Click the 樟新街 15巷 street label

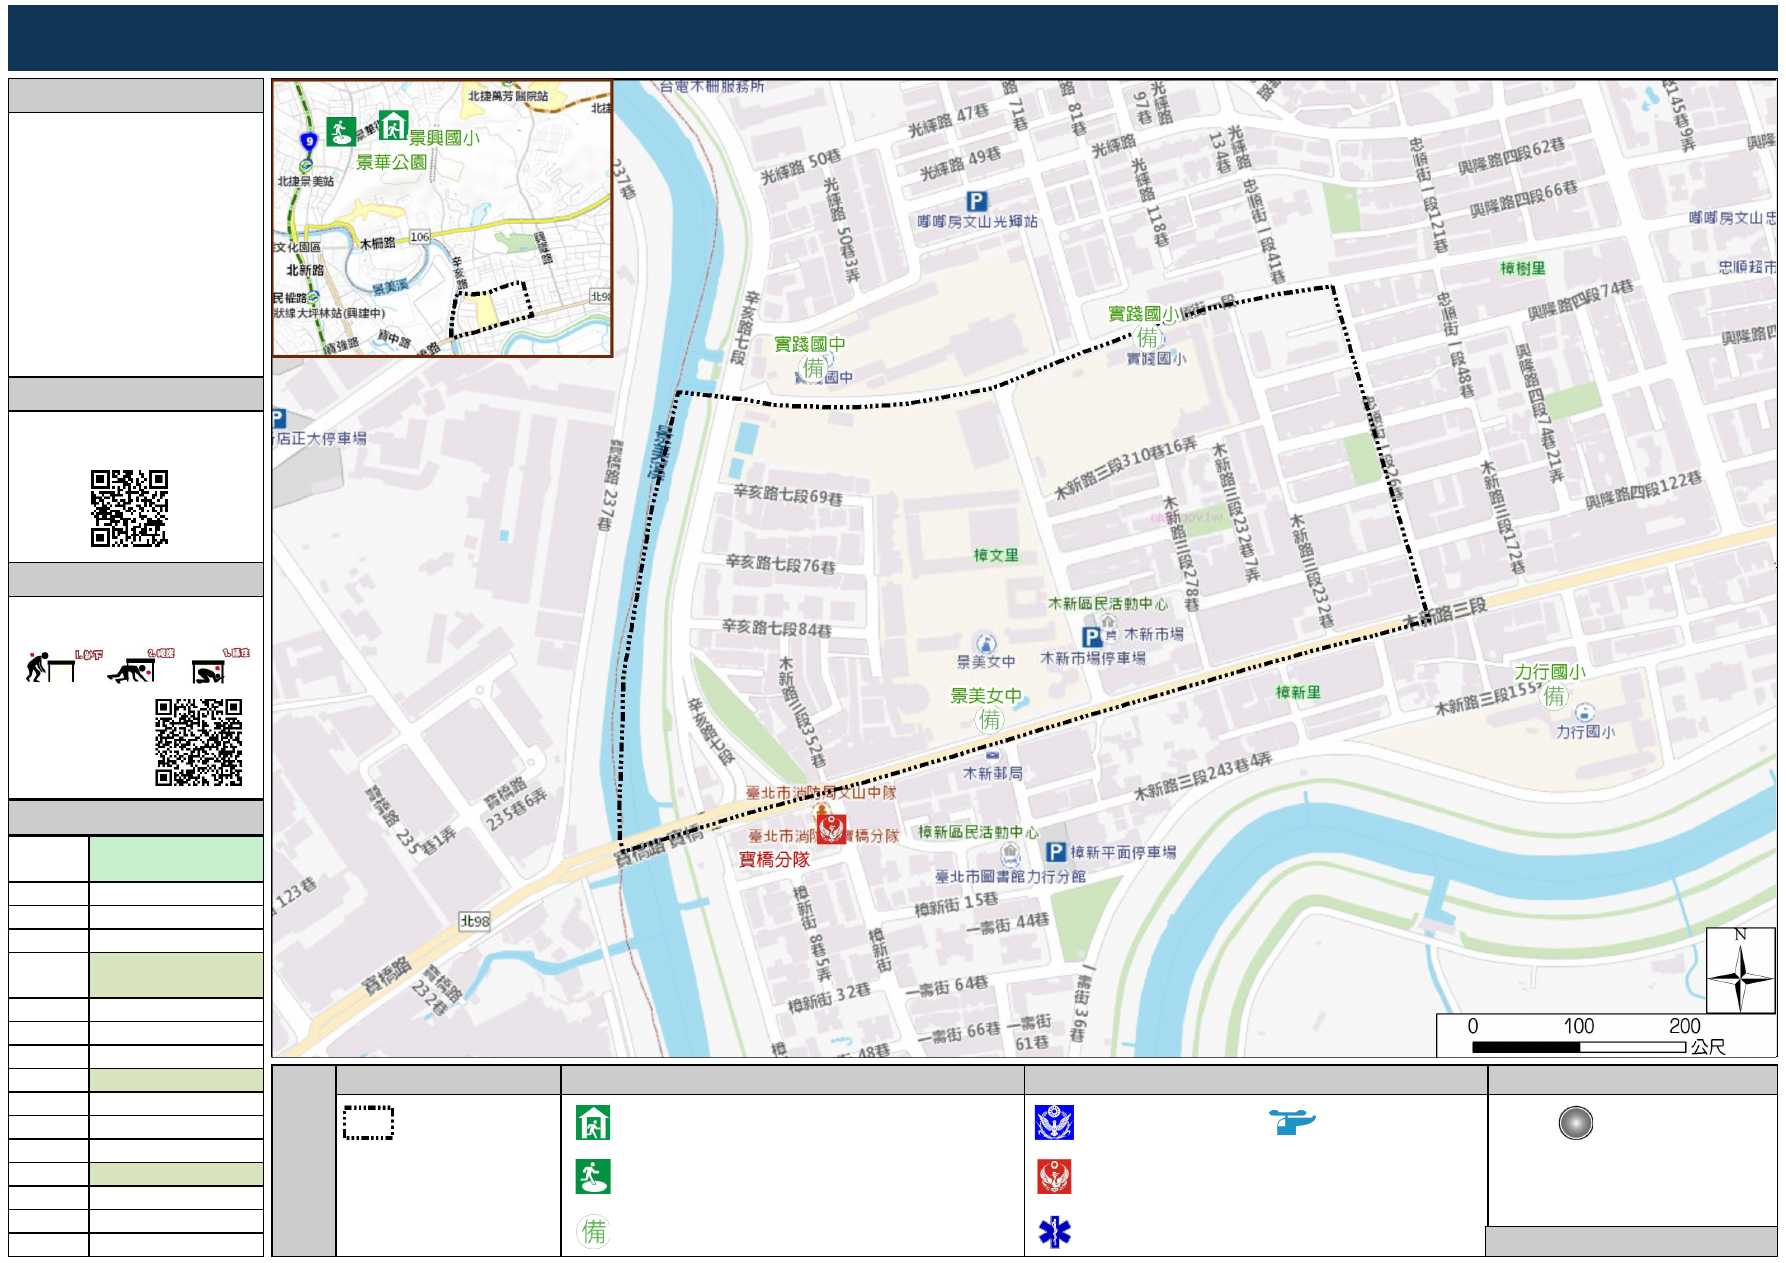(x=956, y=904)
